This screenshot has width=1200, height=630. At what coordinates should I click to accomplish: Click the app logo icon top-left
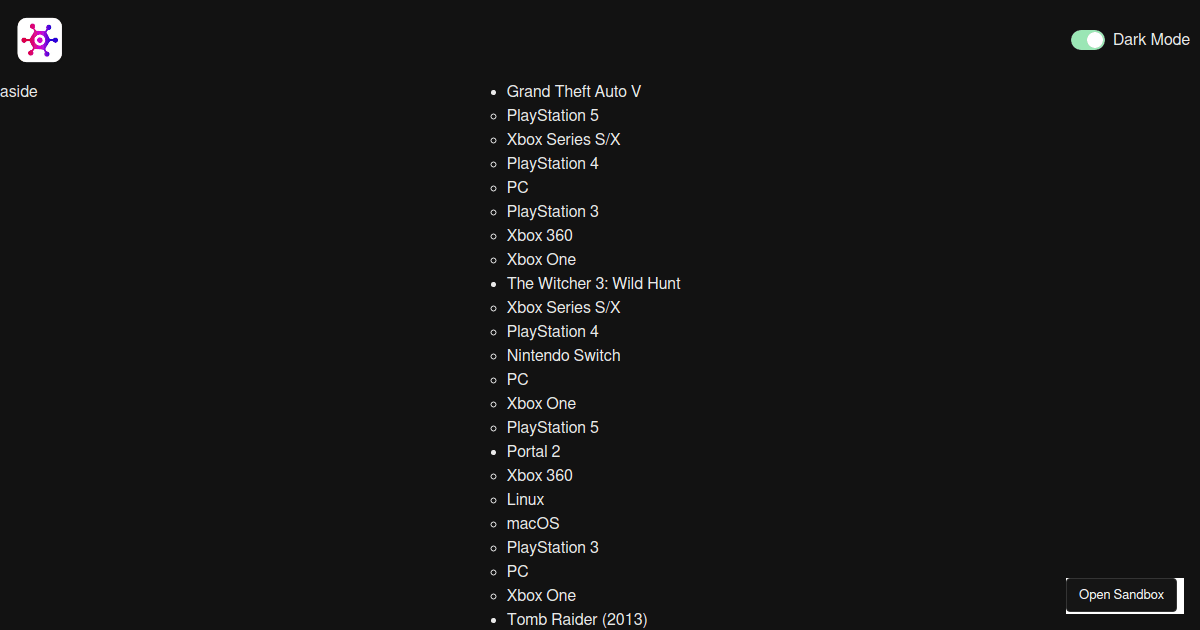(39, 39)
